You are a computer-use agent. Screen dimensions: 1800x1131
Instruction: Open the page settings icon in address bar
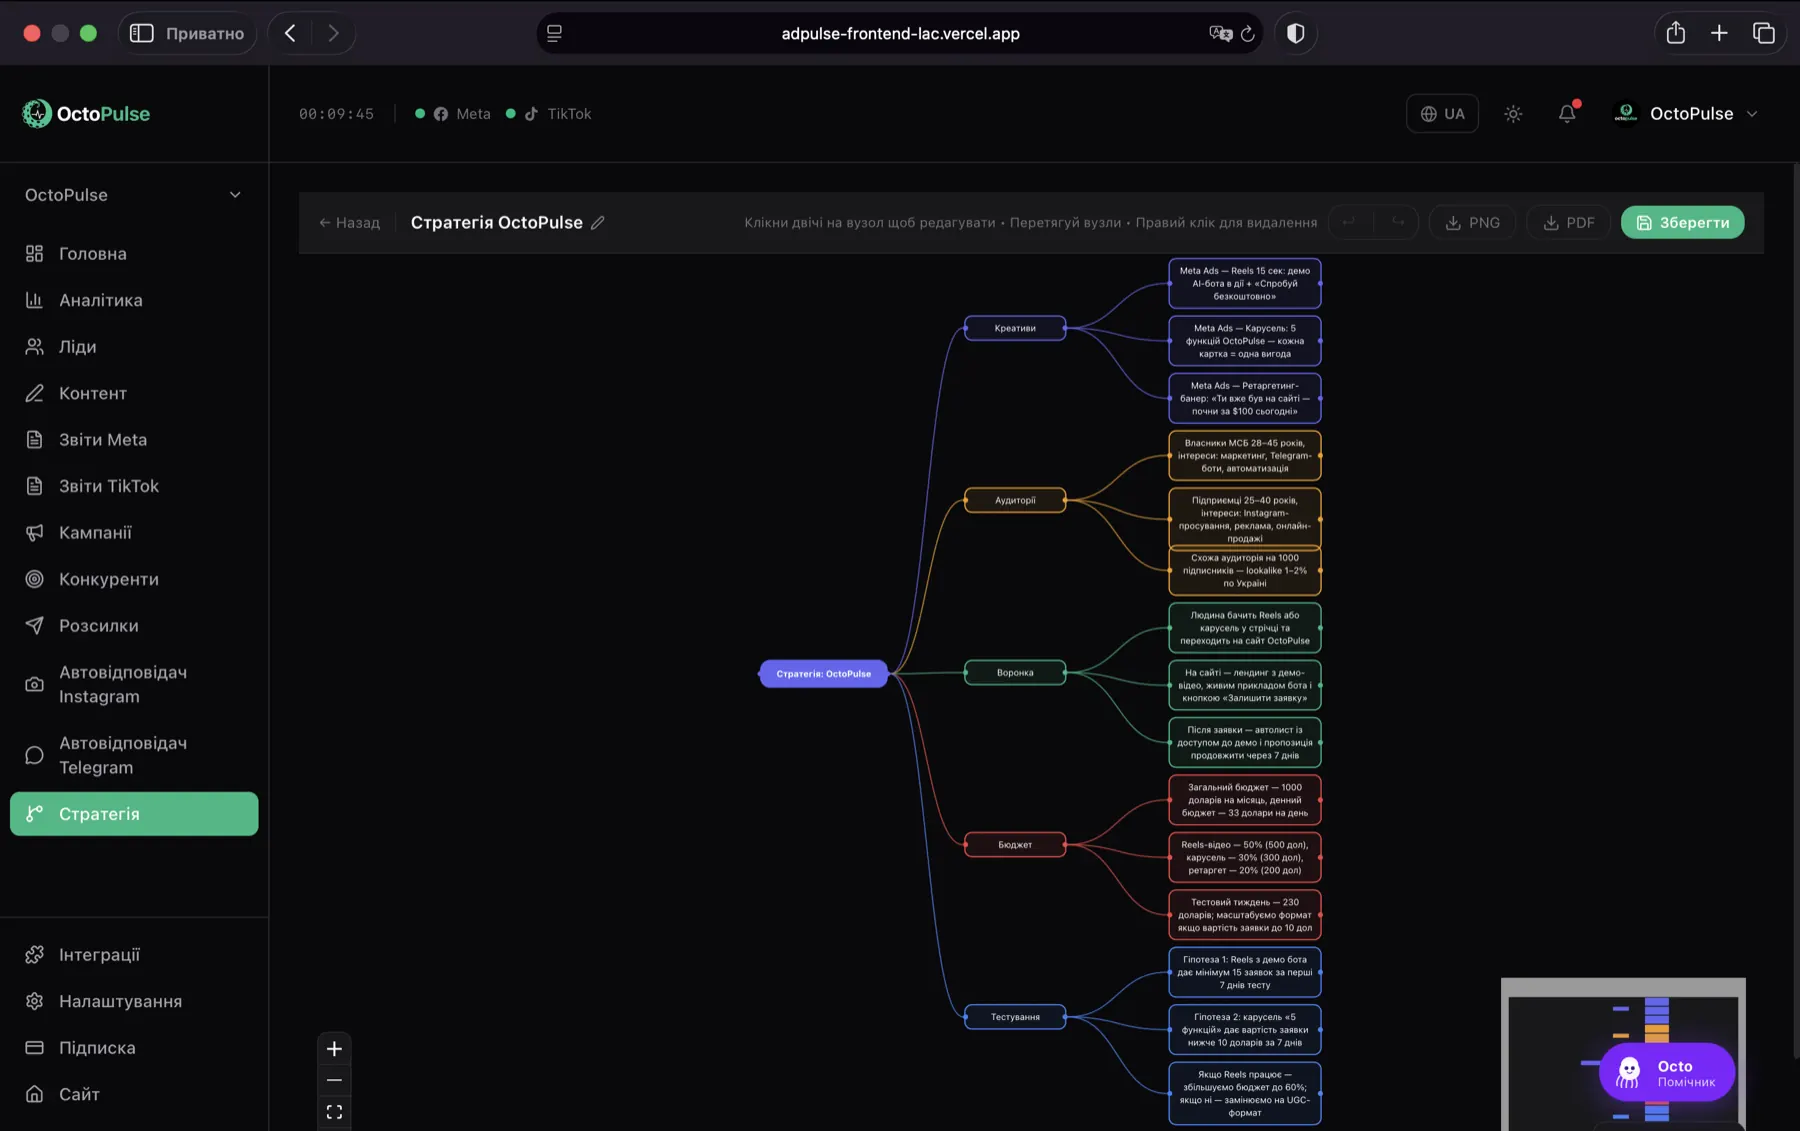(x=554, y=33)
